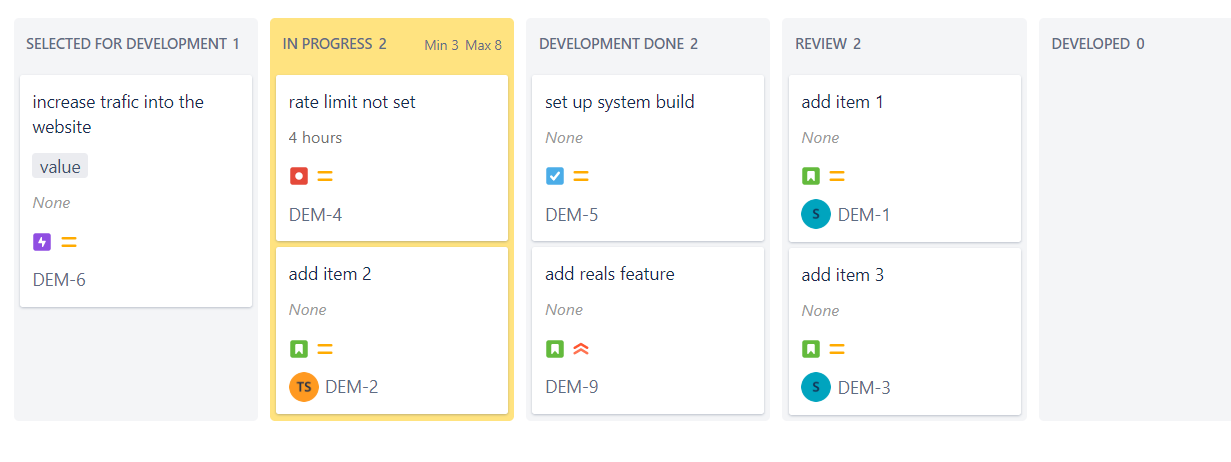Click the 'None' estimate on DEM-6
The width and height of the screenshot is (1231, 462).
[52, 203]
